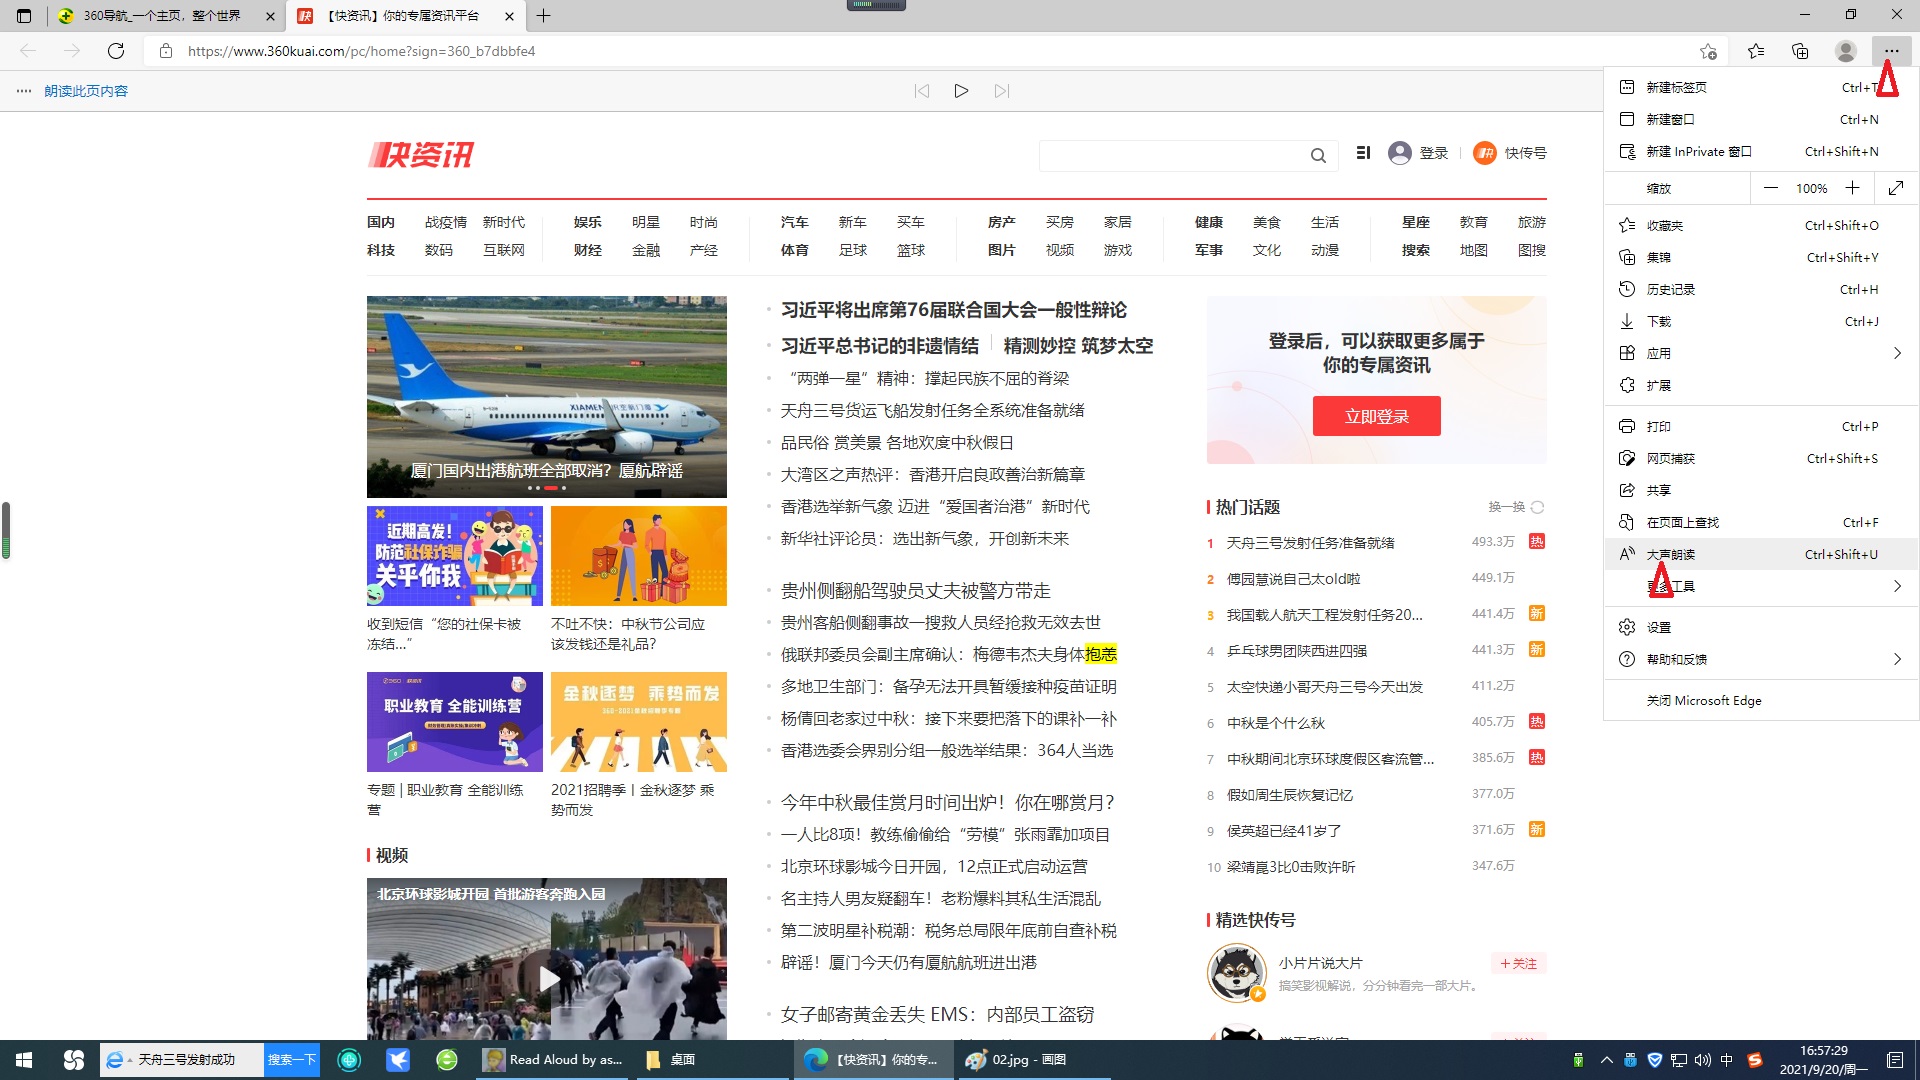This screenshot has width=1920, height=1080.
Task: Click the browser address bar URL
Action: 361,51
